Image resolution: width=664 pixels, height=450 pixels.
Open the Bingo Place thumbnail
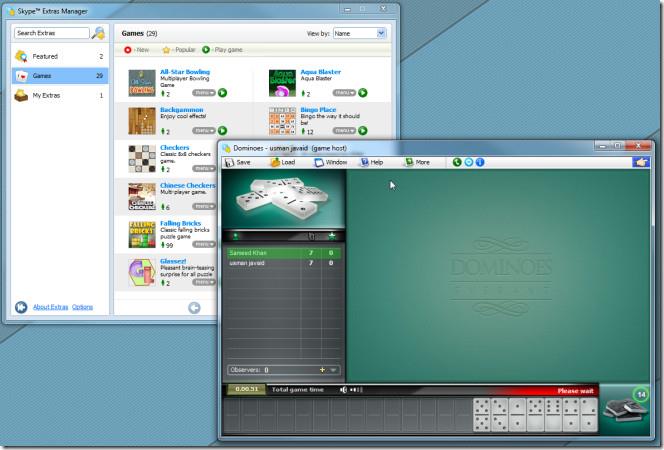pyautogui.click(x=282, y=121)
